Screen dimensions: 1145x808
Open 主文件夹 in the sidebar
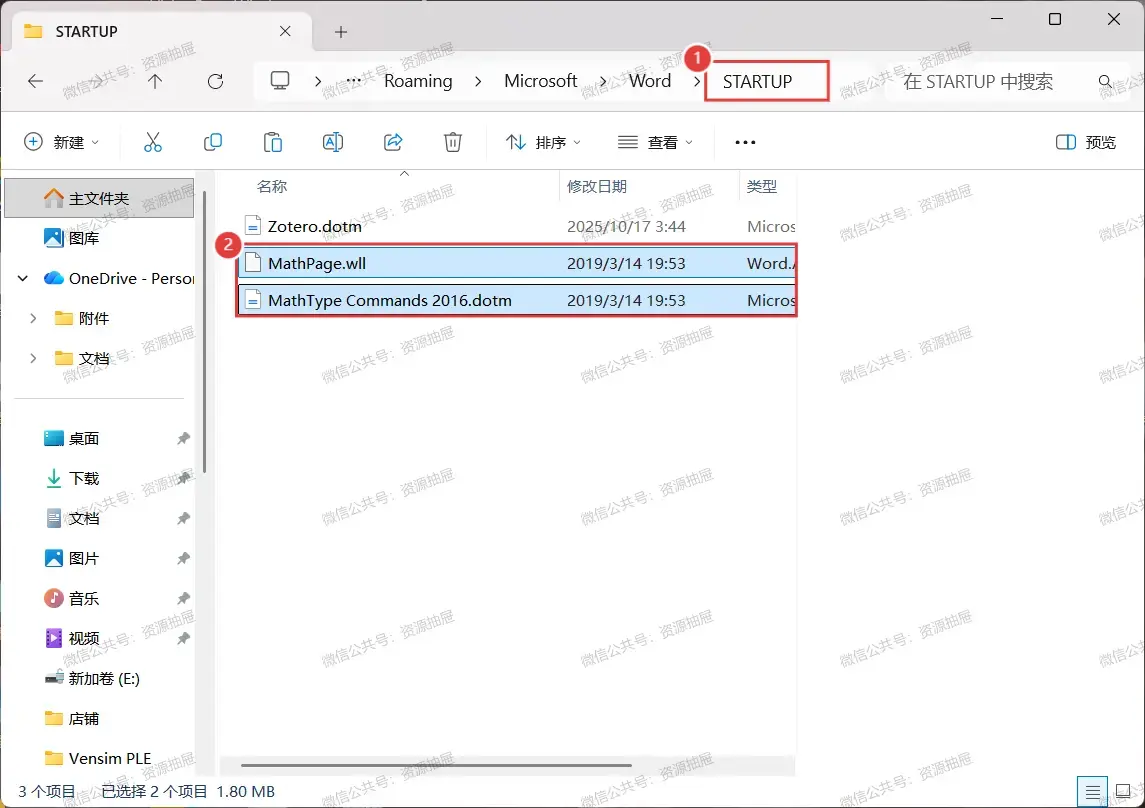[x=99, y=198]
